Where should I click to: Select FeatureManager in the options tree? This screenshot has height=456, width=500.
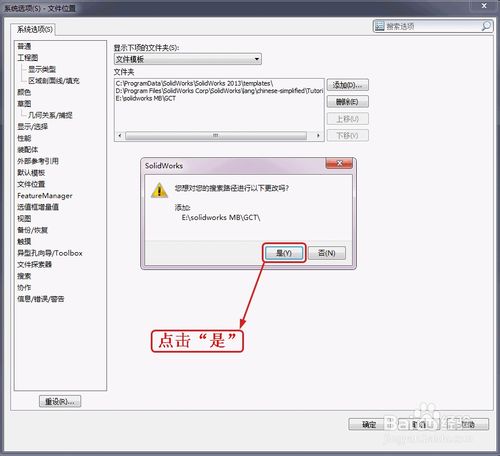tap(45, 196)
